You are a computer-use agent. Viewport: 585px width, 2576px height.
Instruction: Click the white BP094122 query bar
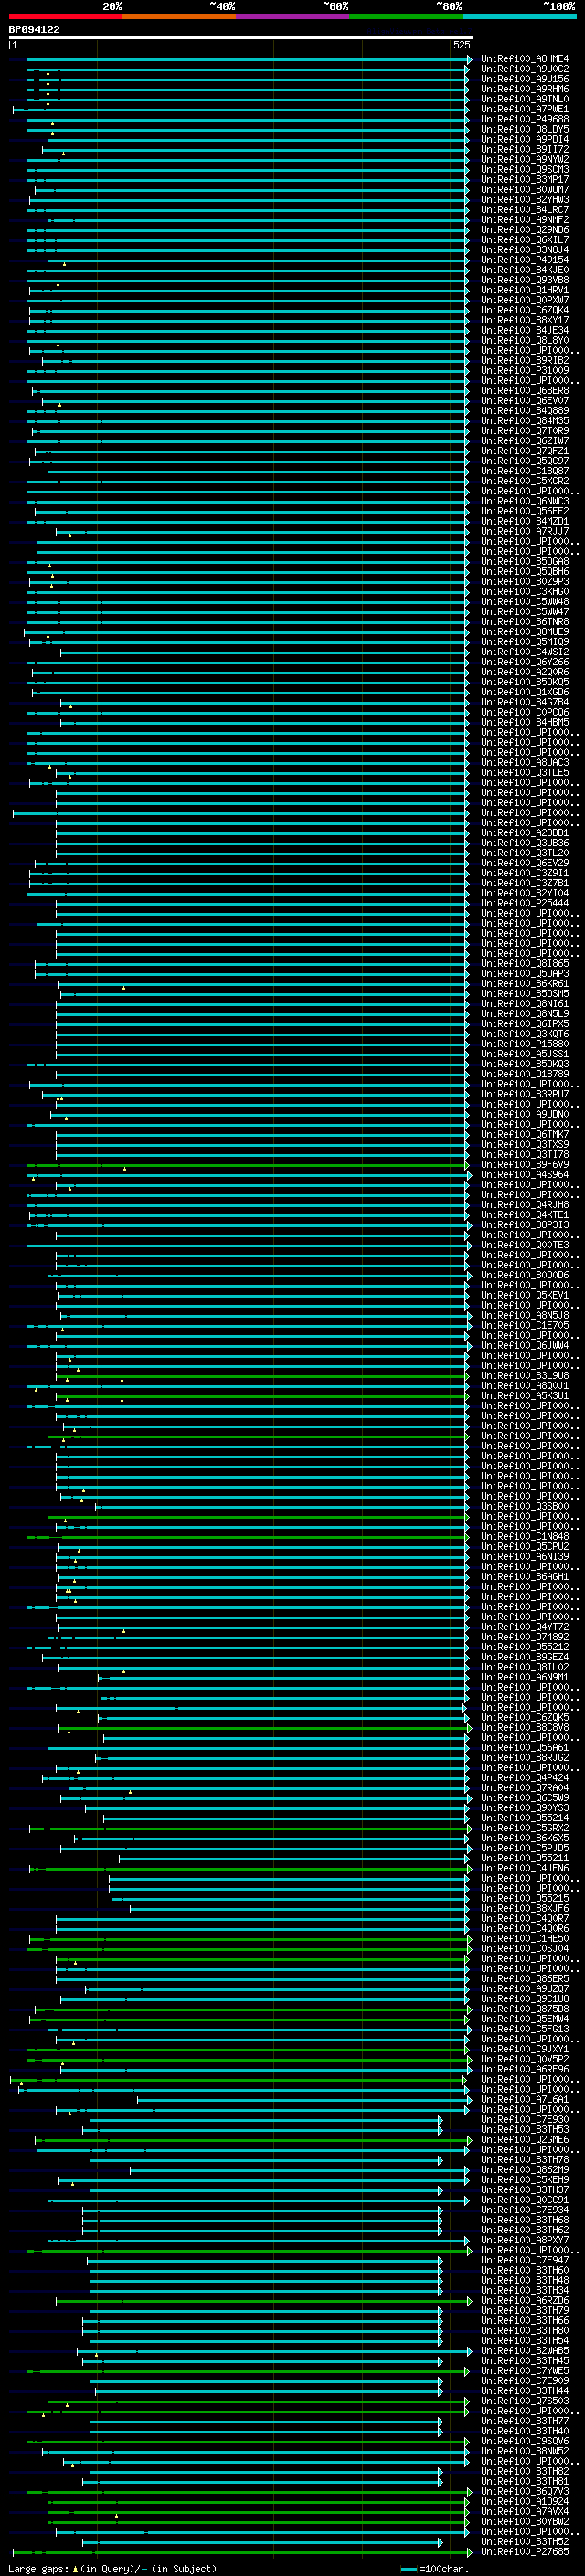tap(241, 37)
